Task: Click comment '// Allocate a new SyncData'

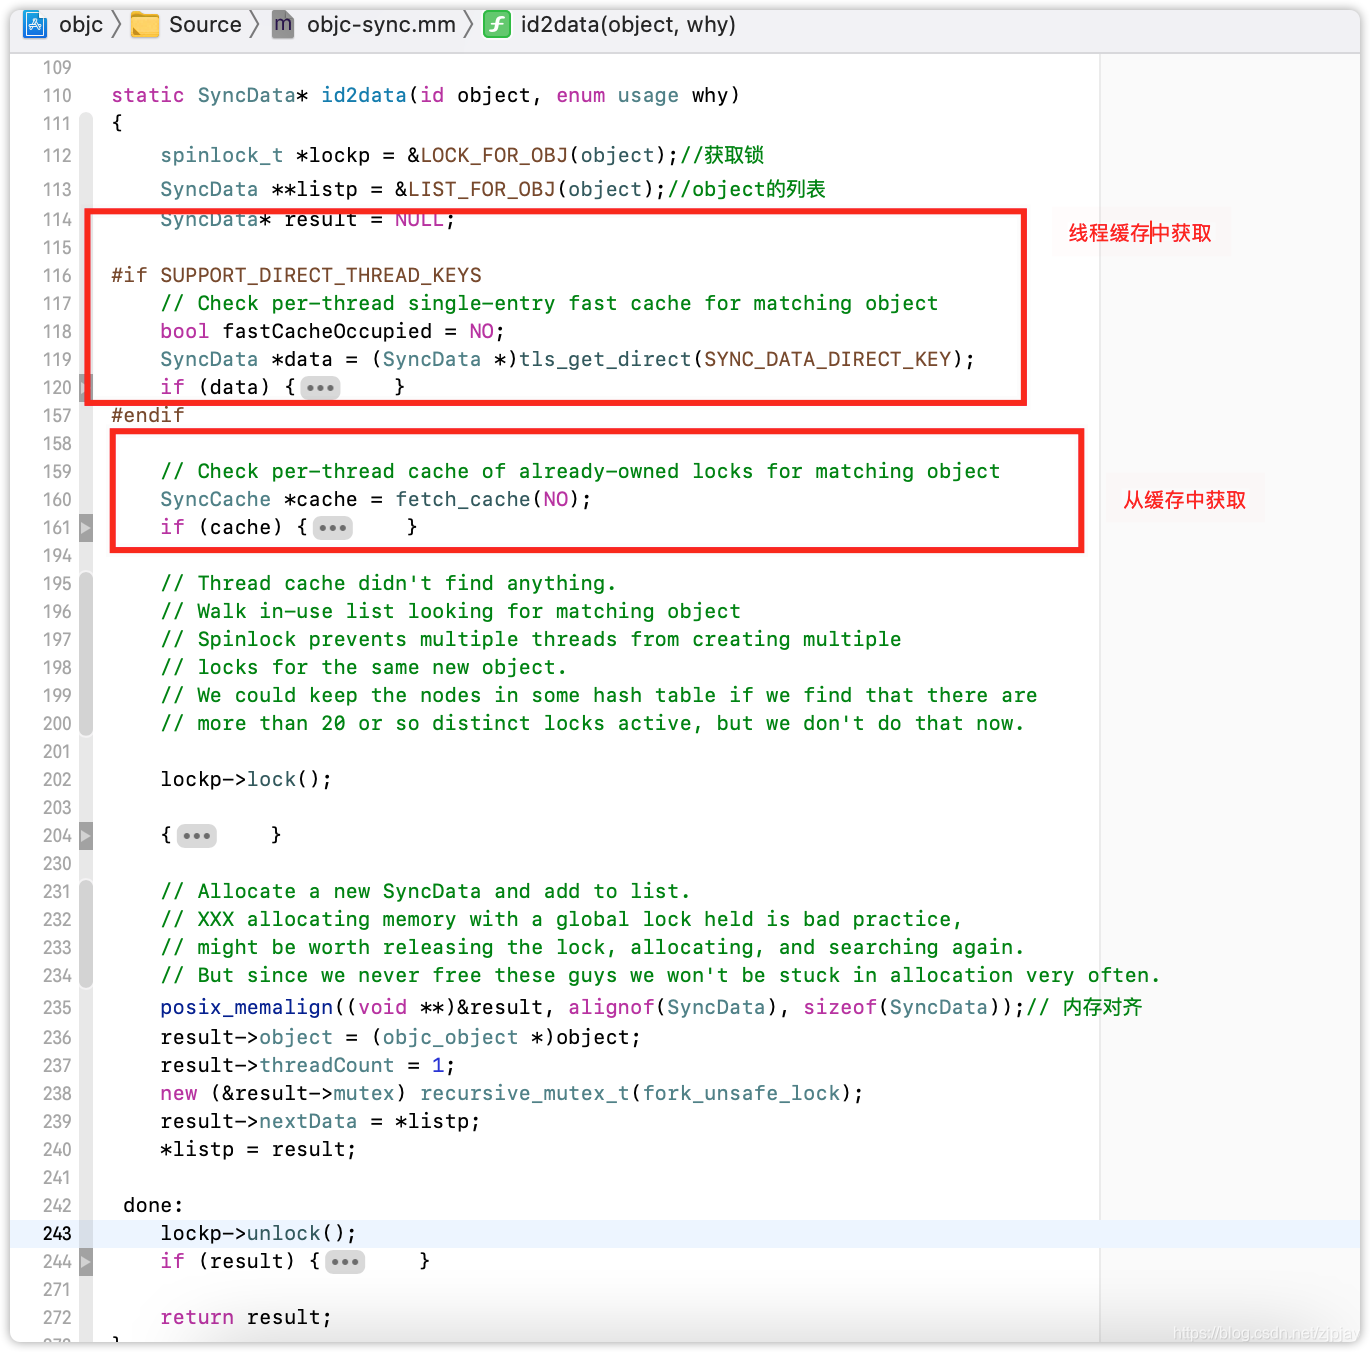Action: [x=425, y=891]
